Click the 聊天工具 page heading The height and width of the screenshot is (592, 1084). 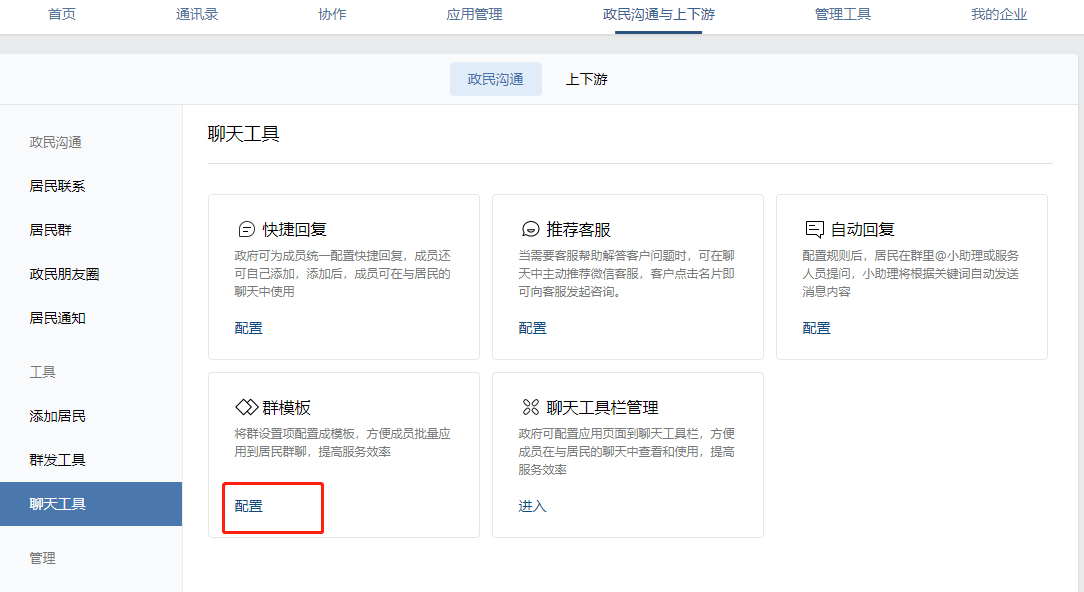pos(243,134)
